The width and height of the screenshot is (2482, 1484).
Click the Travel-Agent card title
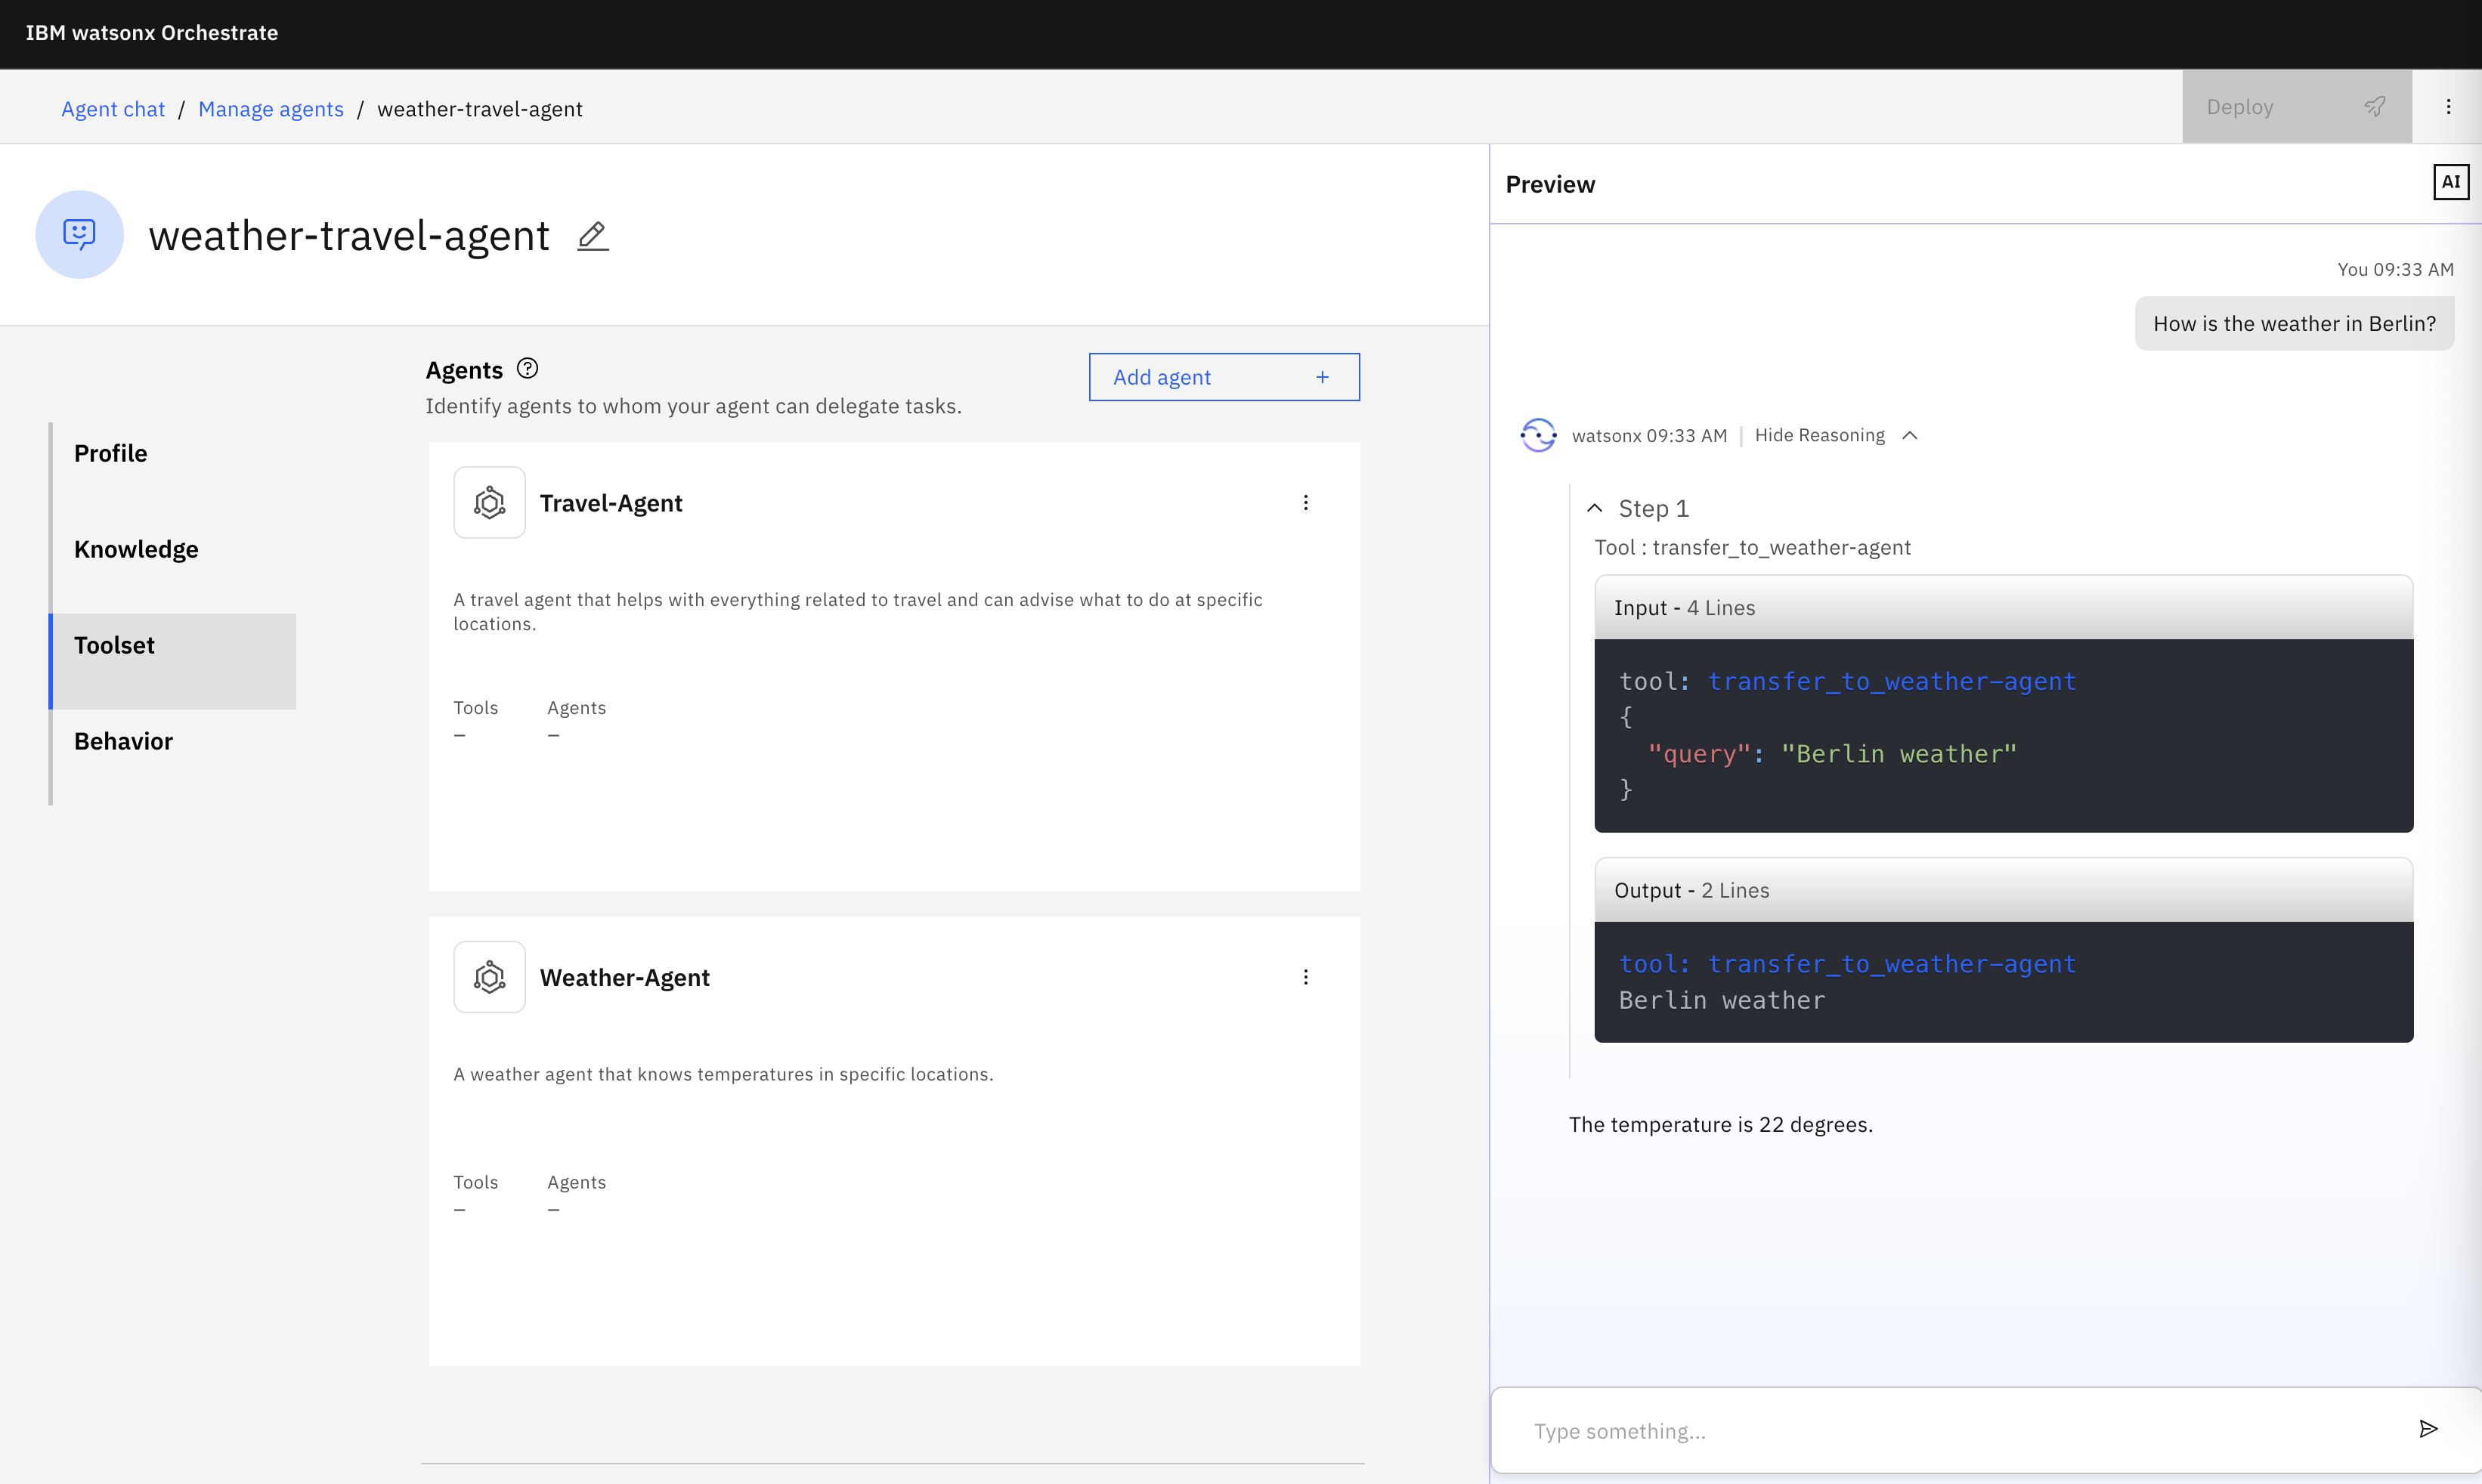(611, 503)
